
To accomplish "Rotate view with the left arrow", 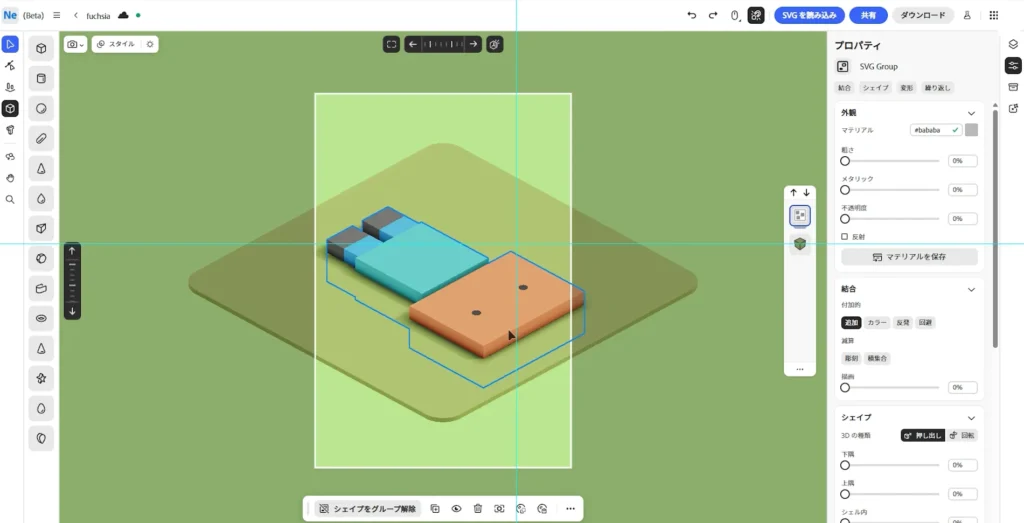I will tap(413, 44).
